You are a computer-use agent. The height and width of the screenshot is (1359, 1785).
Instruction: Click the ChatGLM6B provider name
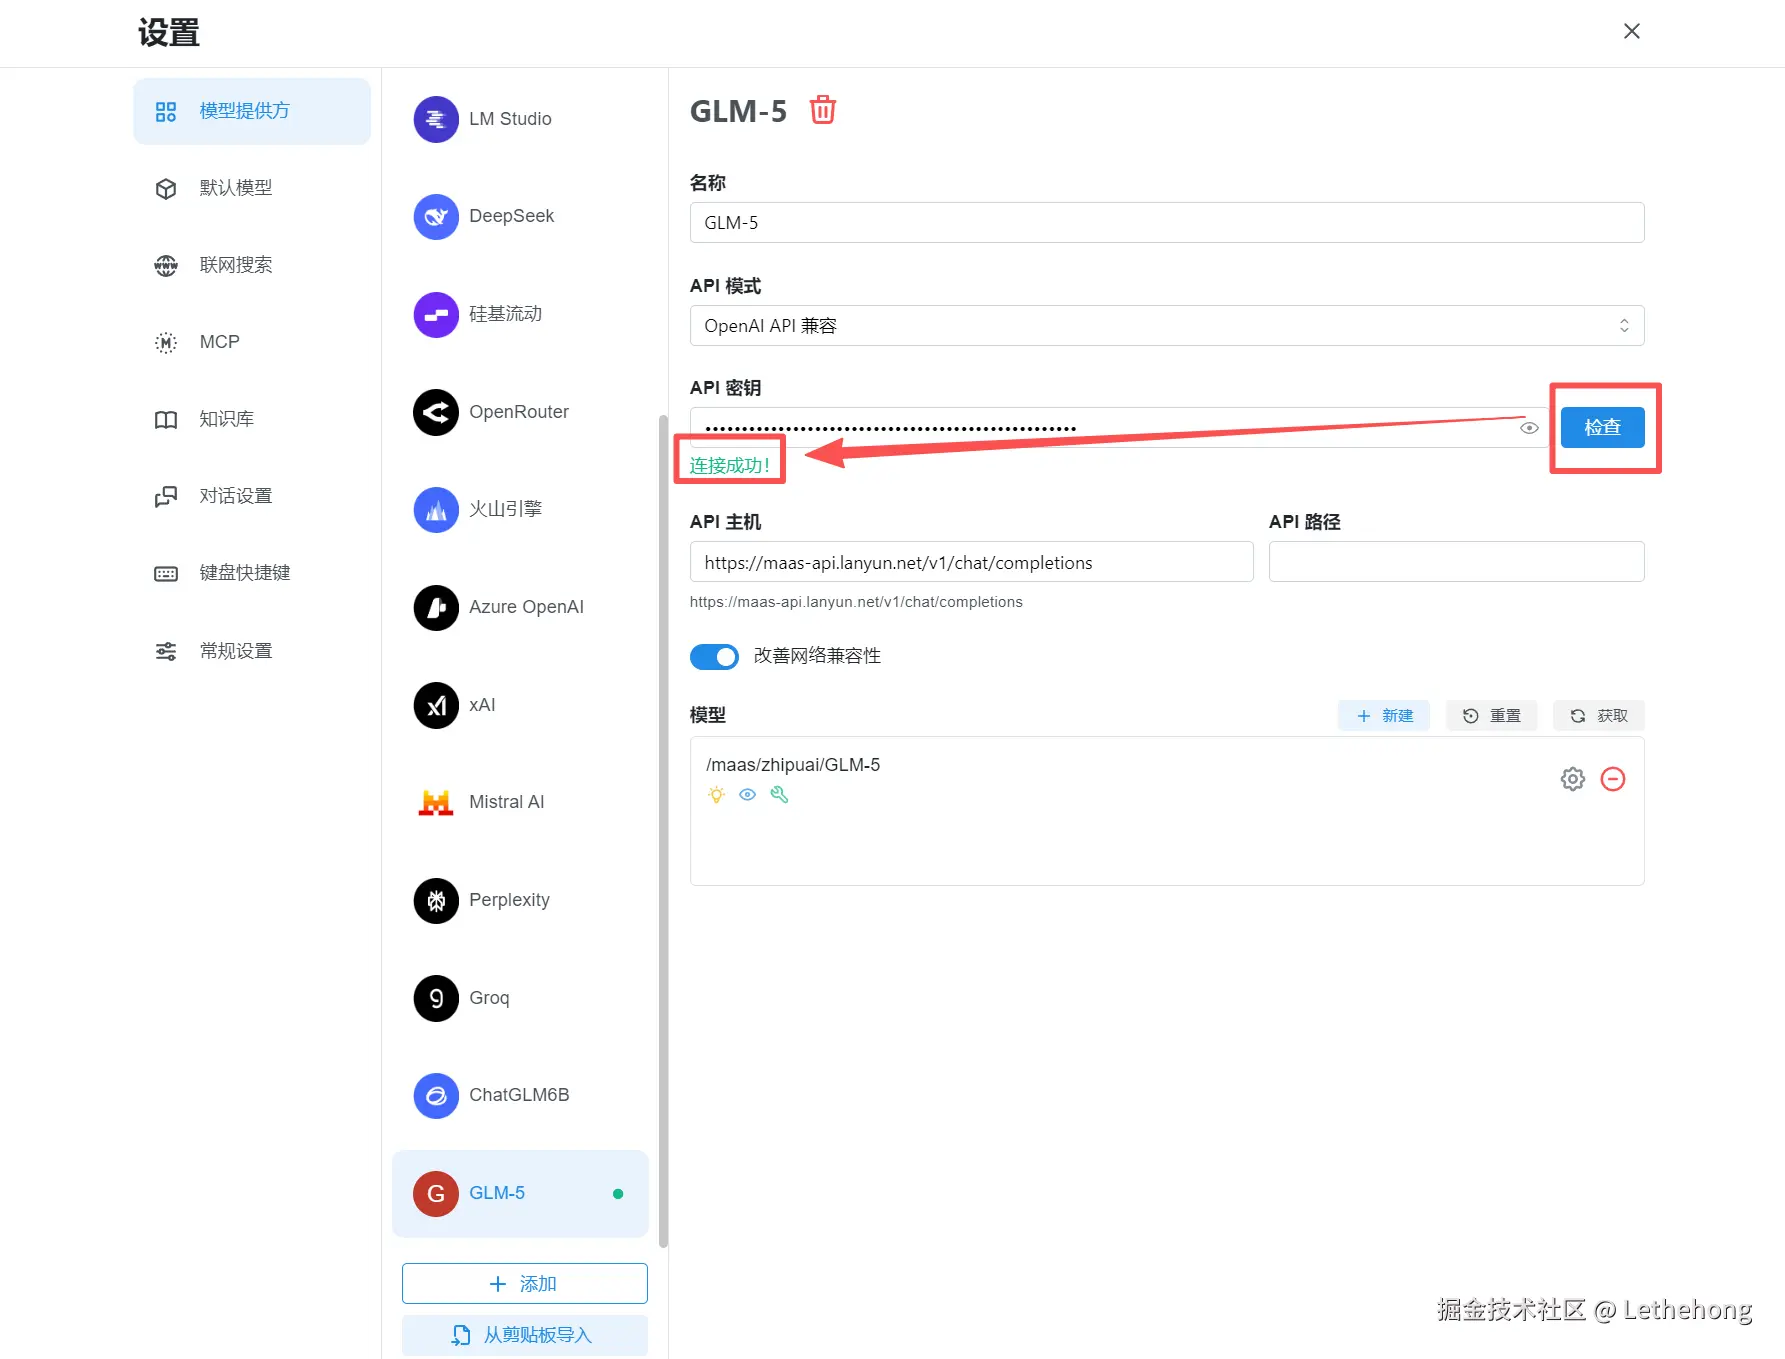click(x=519, y=1095)
